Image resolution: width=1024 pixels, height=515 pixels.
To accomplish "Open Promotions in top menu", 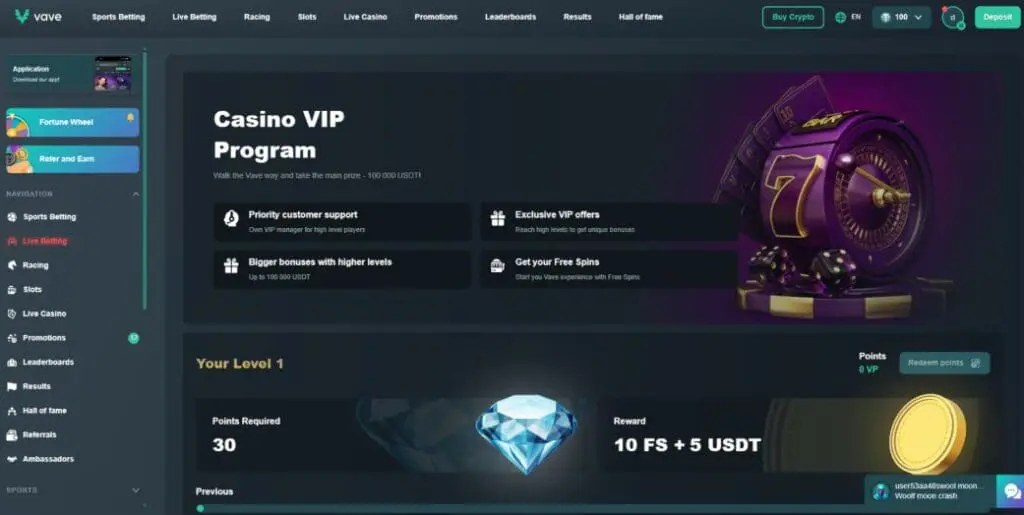I will click(436, 17).
